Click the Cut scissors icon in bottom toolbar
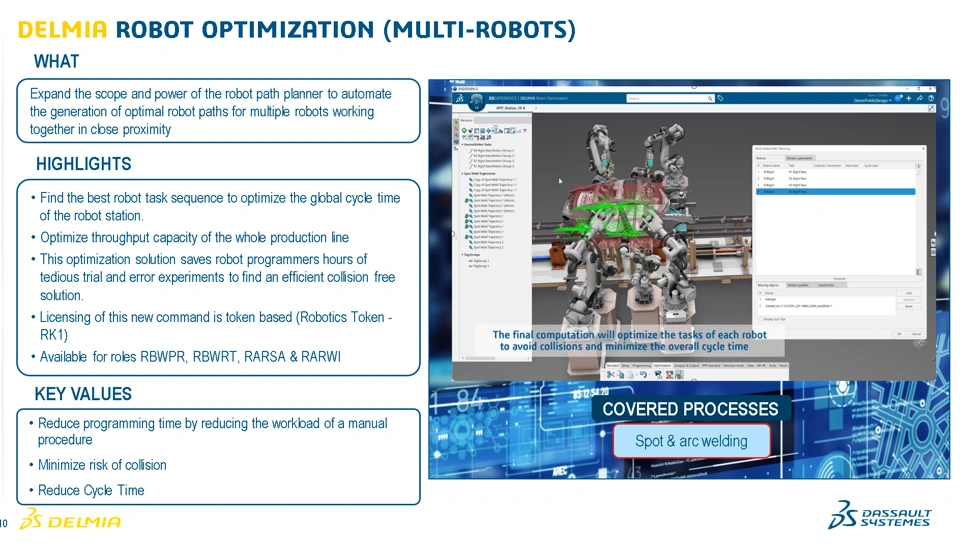This screenshot has width=960, height=548. click(610, 374)
